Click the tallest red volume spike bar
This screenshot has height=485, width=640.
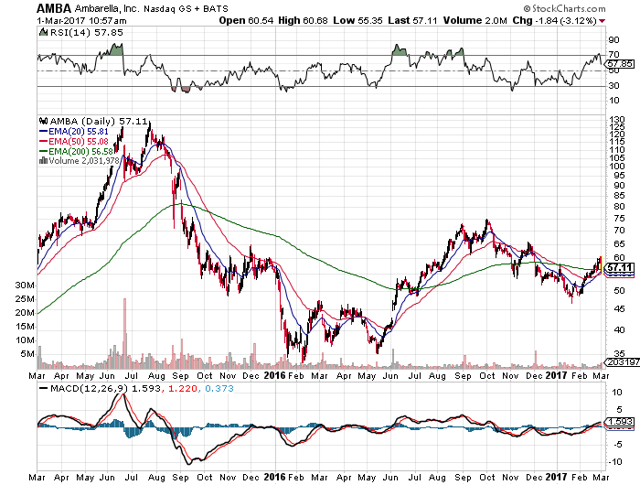(x=124, y=334)
